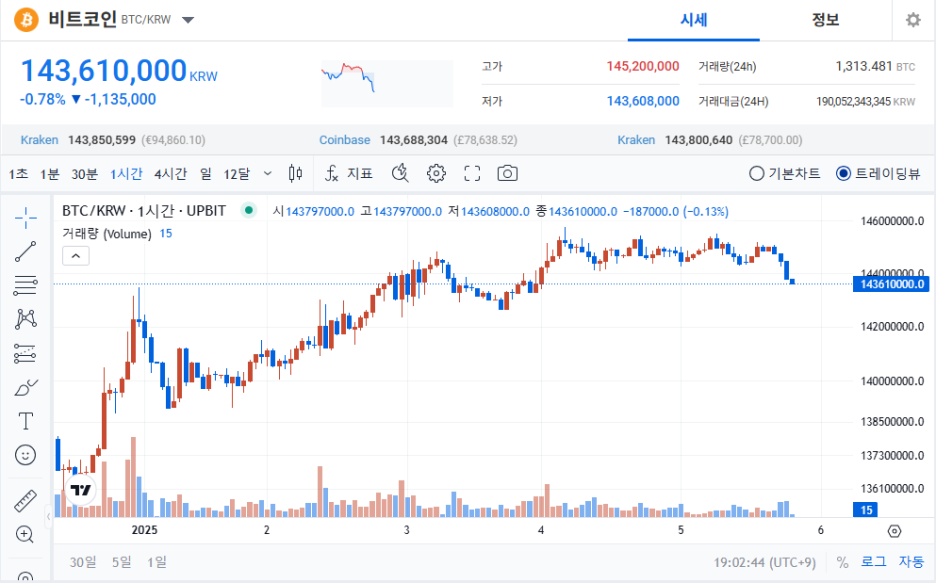Click the mini price sparkline chart
Viewport: 936px width, 583px height.
(x=387, y=84)
